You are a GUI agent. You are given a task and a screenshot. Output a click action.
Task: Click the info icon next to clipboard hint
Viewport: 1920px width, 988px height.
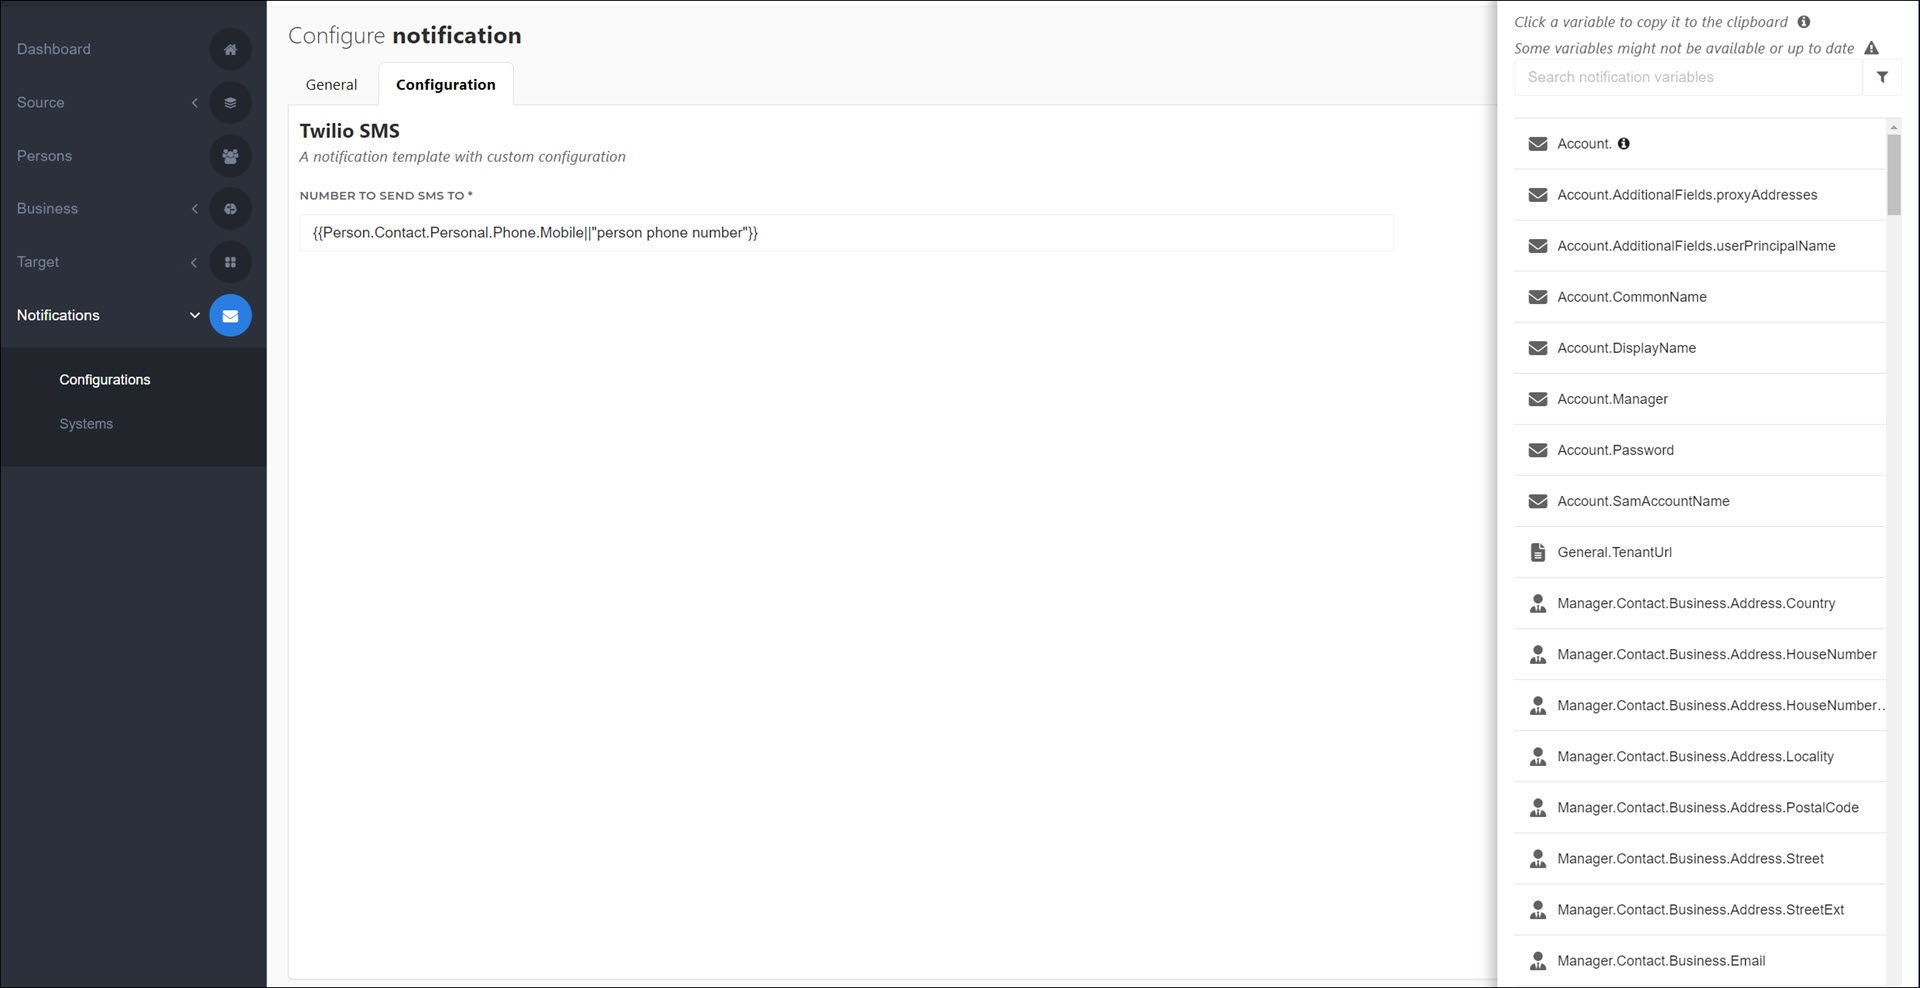(x=1804, y=22)
